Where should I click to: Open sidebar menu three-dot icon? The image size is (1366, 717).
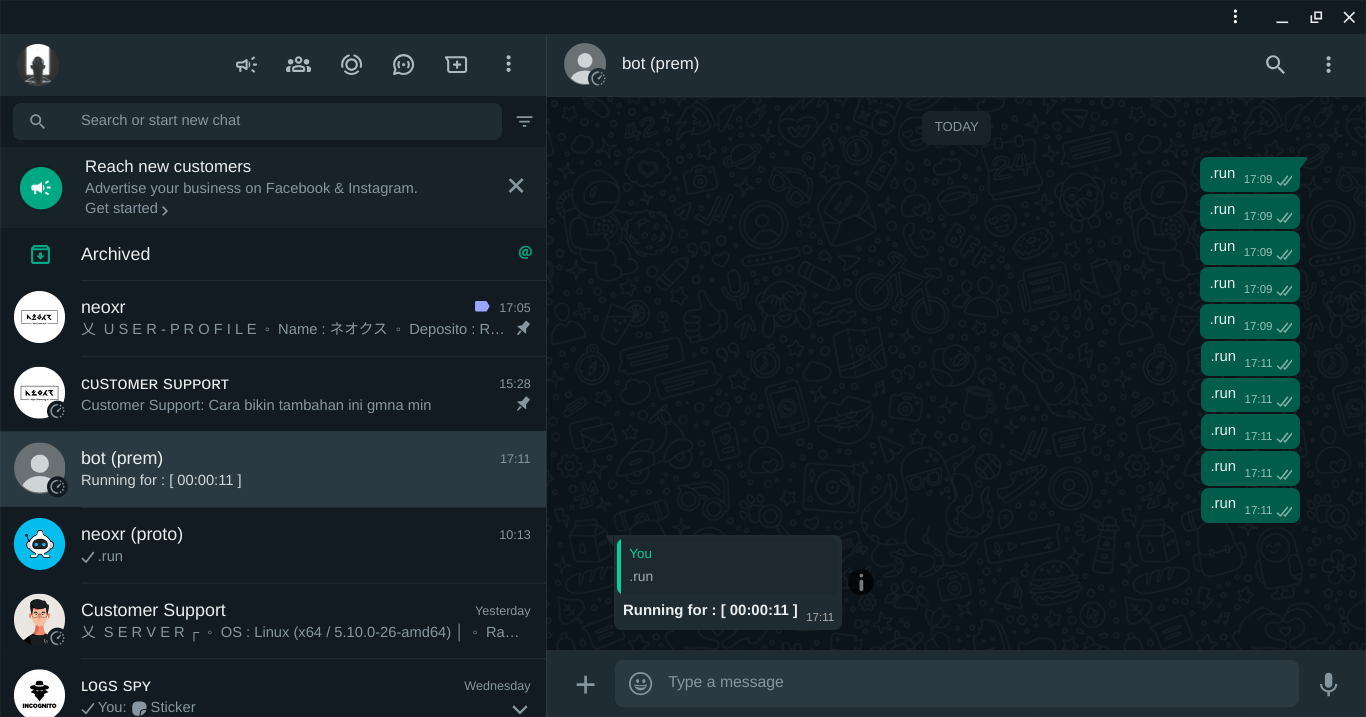tap(508, 65)
